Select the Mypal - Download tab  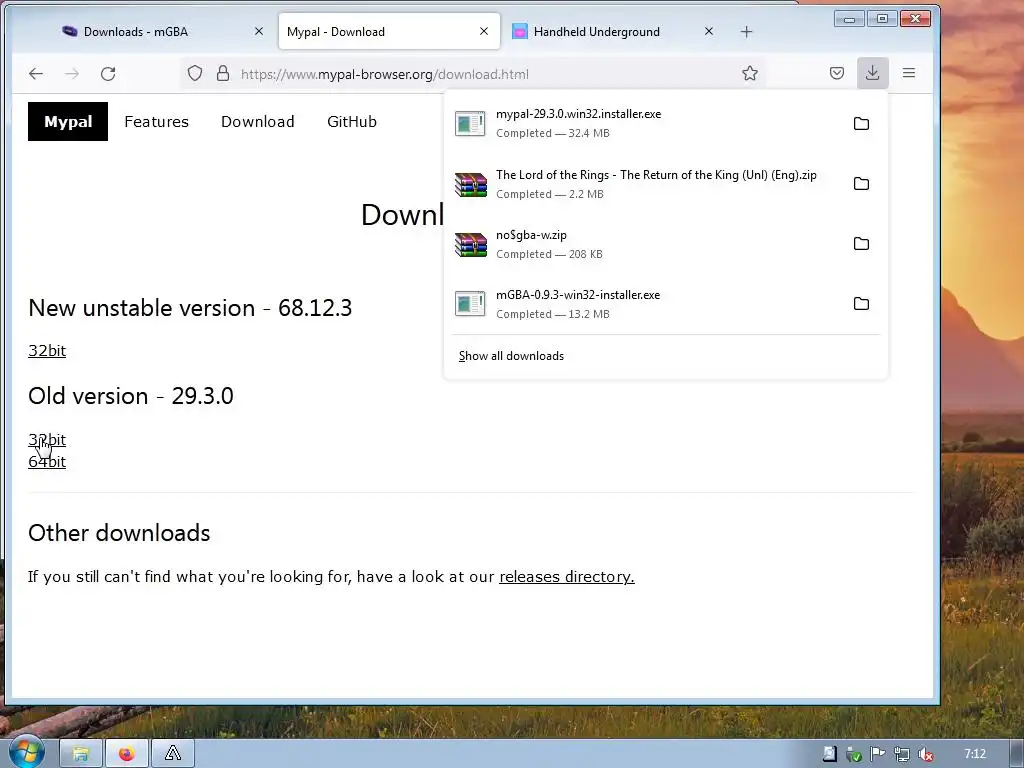tap(389, 31)
